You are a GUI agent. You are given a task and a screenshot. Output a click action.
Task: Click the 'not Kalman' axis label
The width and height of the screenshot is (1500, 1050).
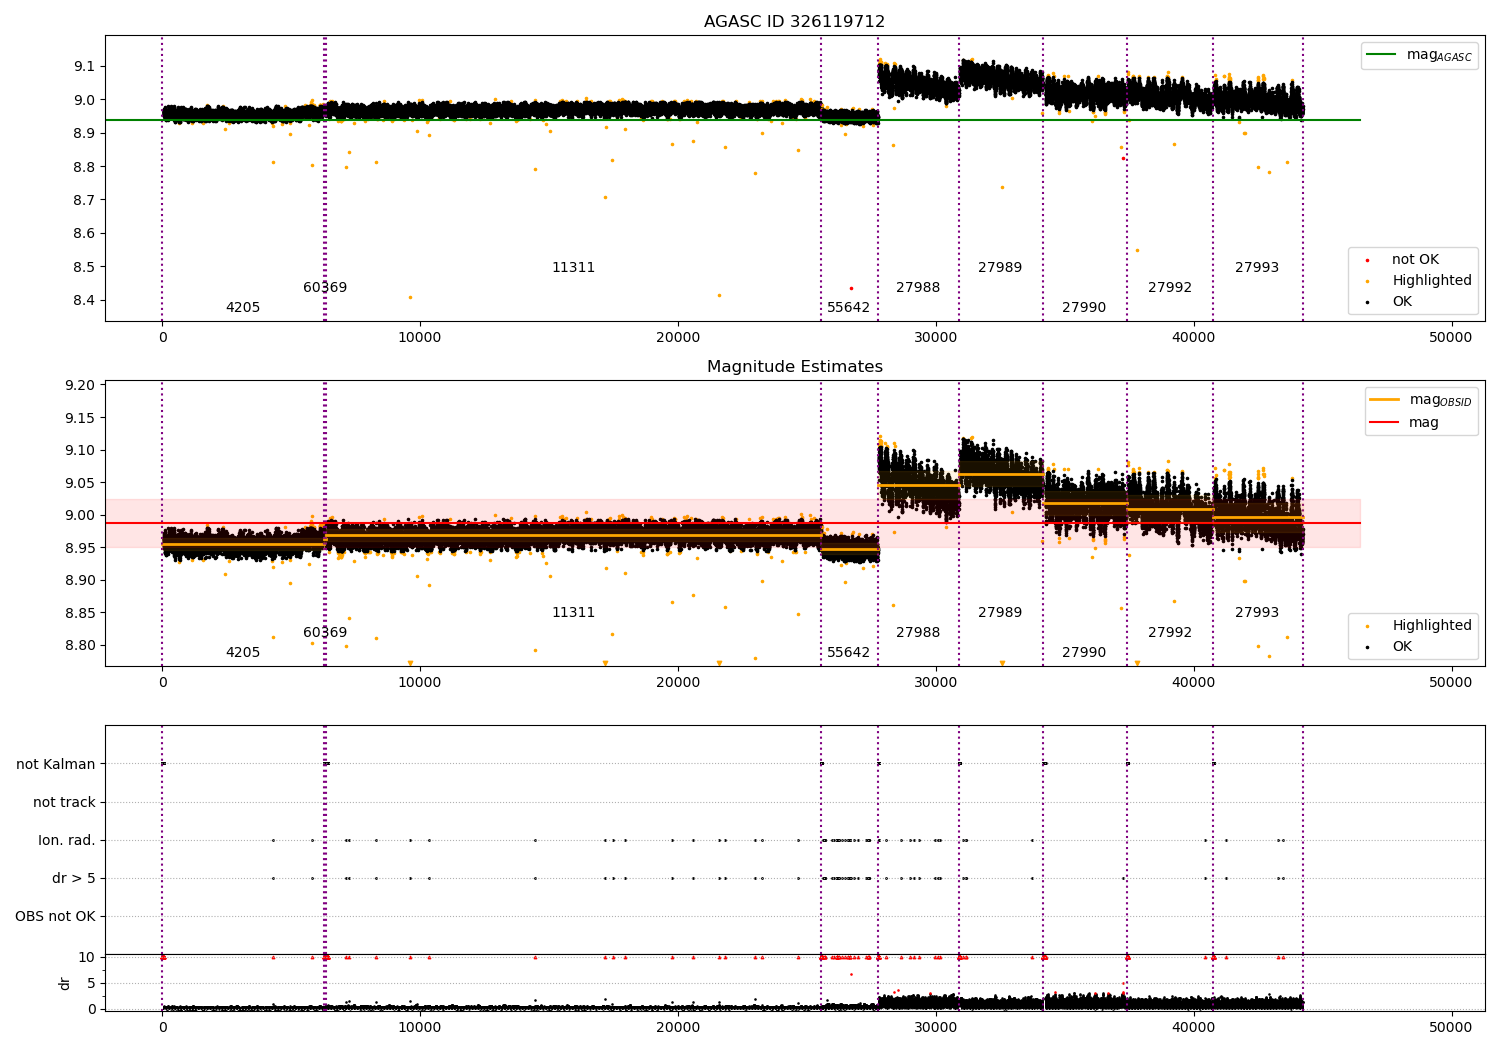pyautogui.click(x=56, y=764)
